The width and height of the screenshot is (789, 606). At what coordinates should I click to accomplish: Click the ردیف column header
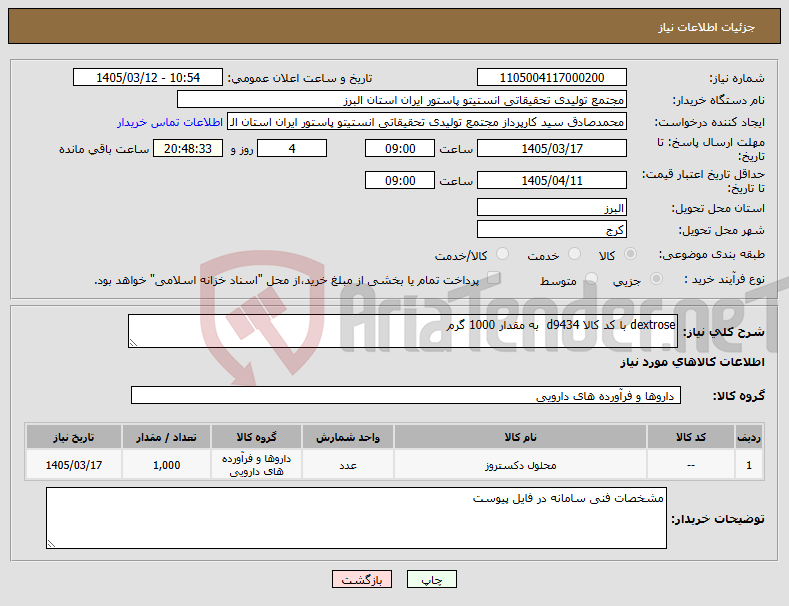(x=749, y=437)
